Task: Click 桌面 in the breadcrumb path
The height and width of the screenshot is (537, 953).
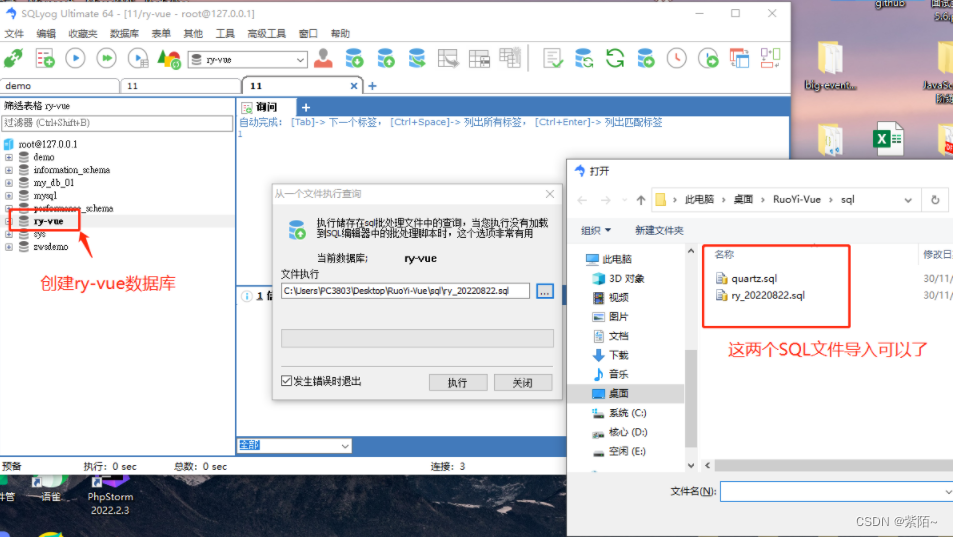Action: (x=743, y=199)
